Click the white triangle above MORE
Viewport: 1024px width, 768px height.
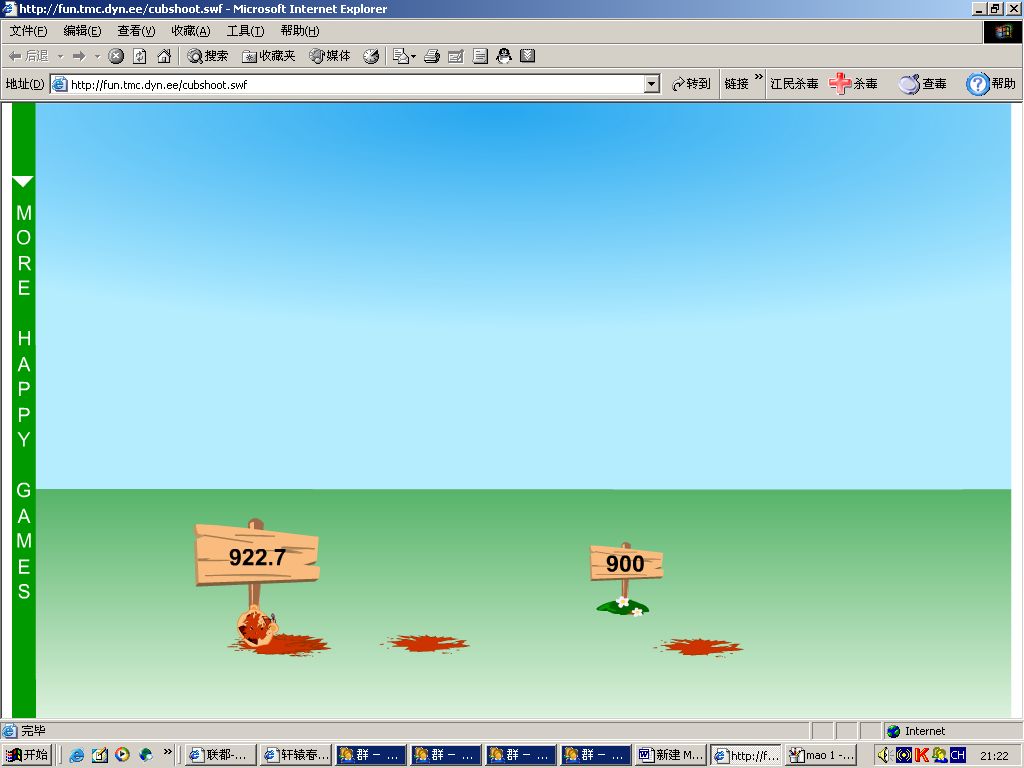pos(23,182)
